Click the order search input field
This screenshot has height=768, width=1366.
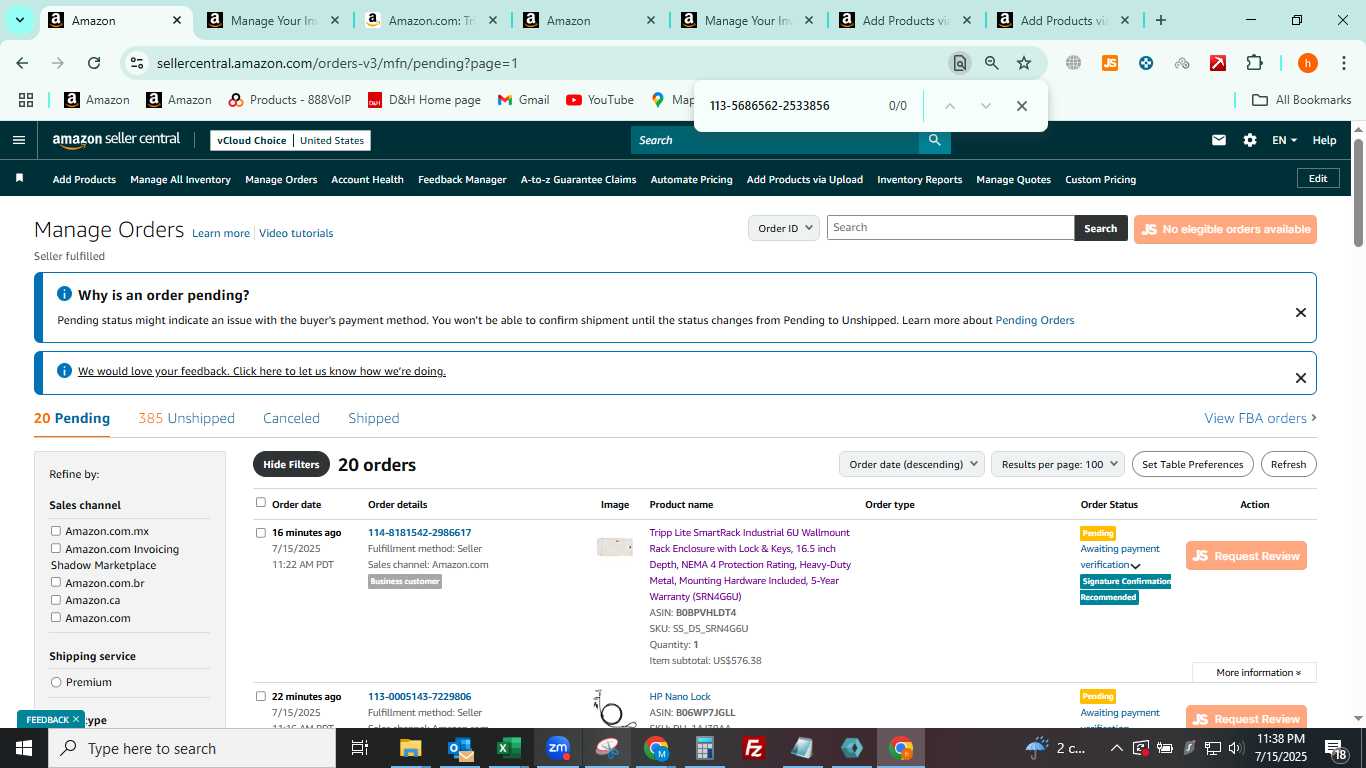[950, 228]
